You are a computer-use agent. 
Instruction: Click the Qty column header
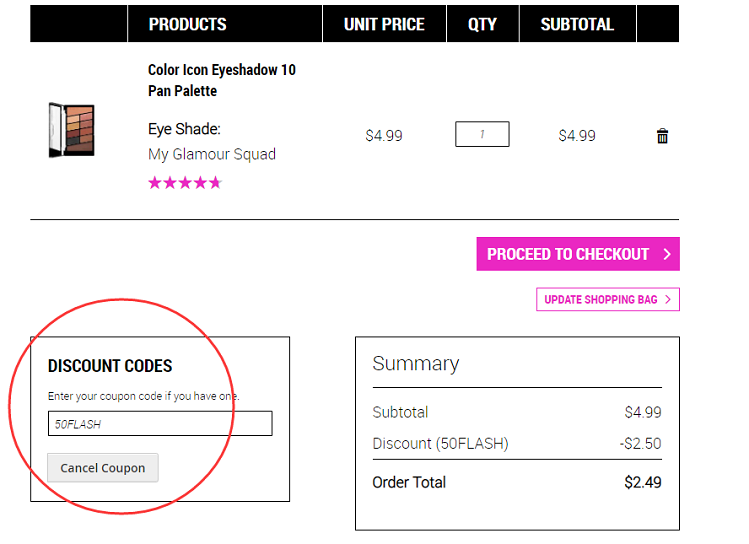click(x=482, y=24)
